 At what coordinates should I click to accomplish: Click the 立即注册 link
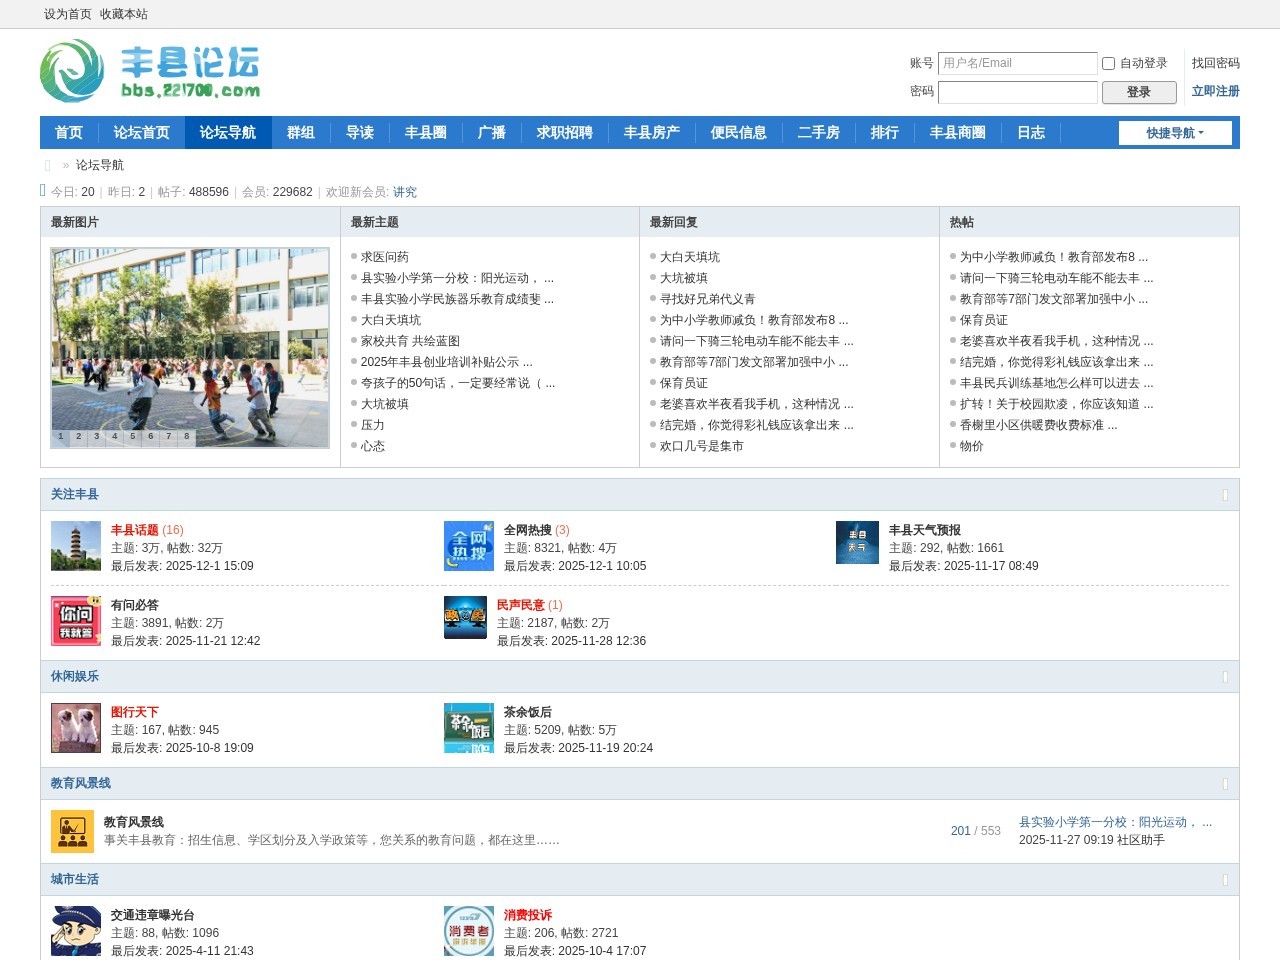(1215, 91)
